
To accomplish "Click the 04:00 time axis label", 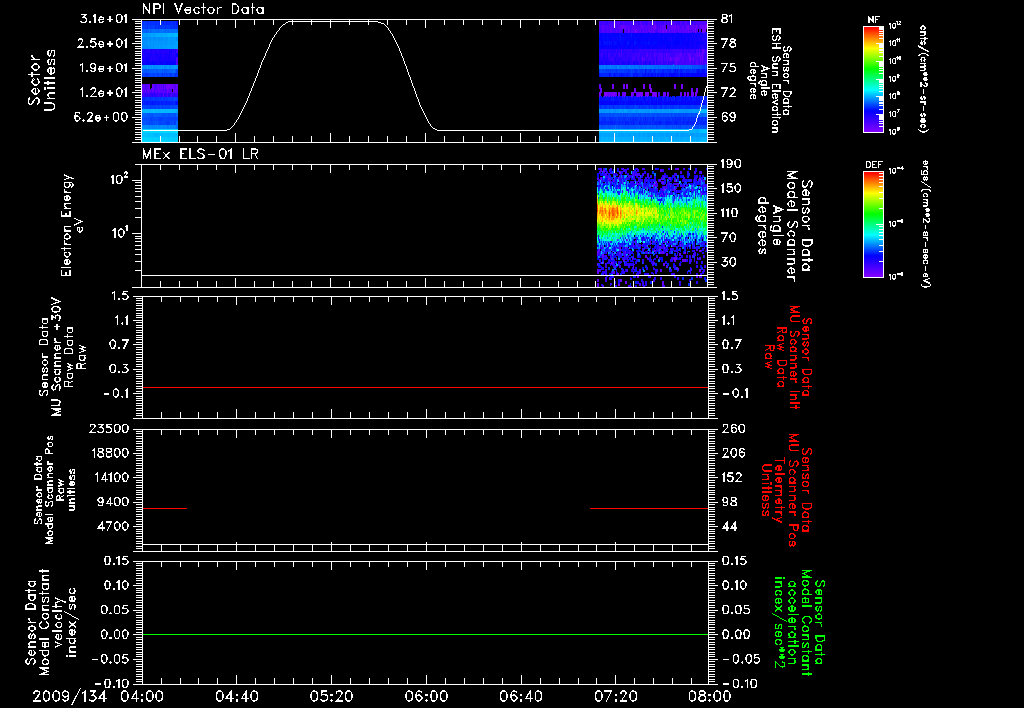I will point(142,696).
